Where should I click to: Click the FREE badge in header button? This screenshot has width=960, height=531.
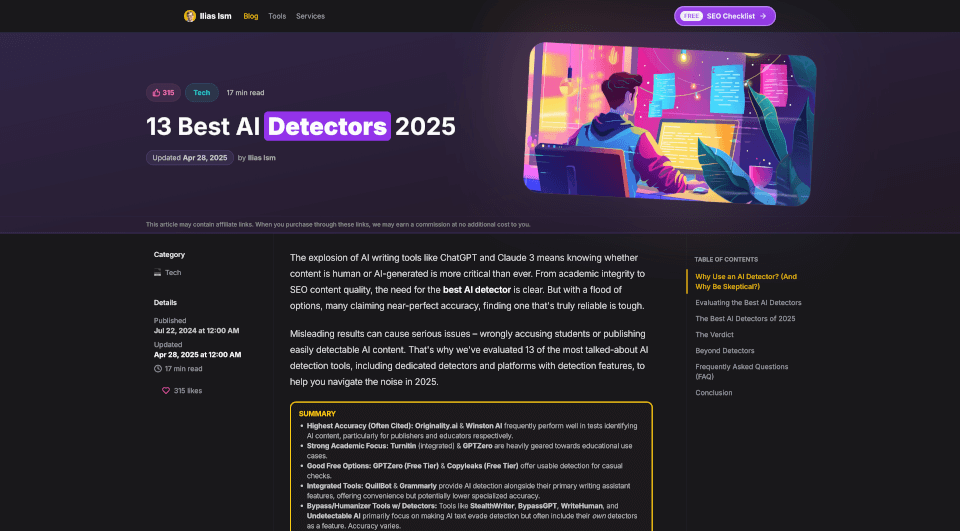tap(691, 16)
